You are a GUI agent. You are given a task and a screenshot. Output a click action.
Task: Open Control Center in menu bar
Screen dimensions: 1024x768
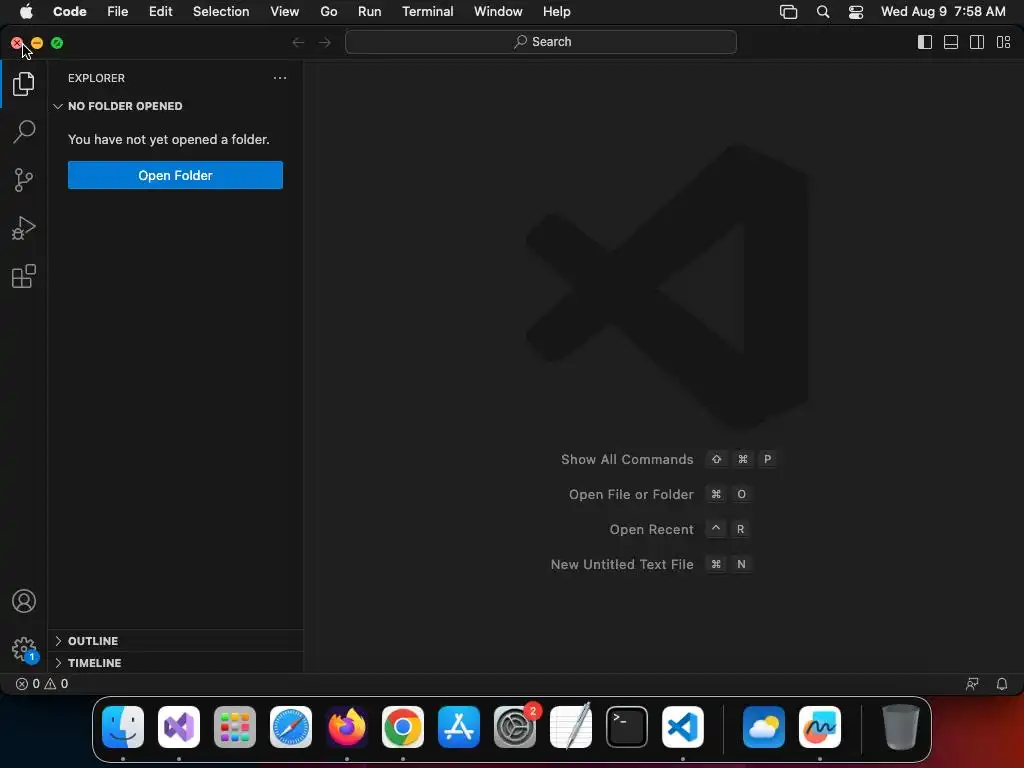[856, 12]
